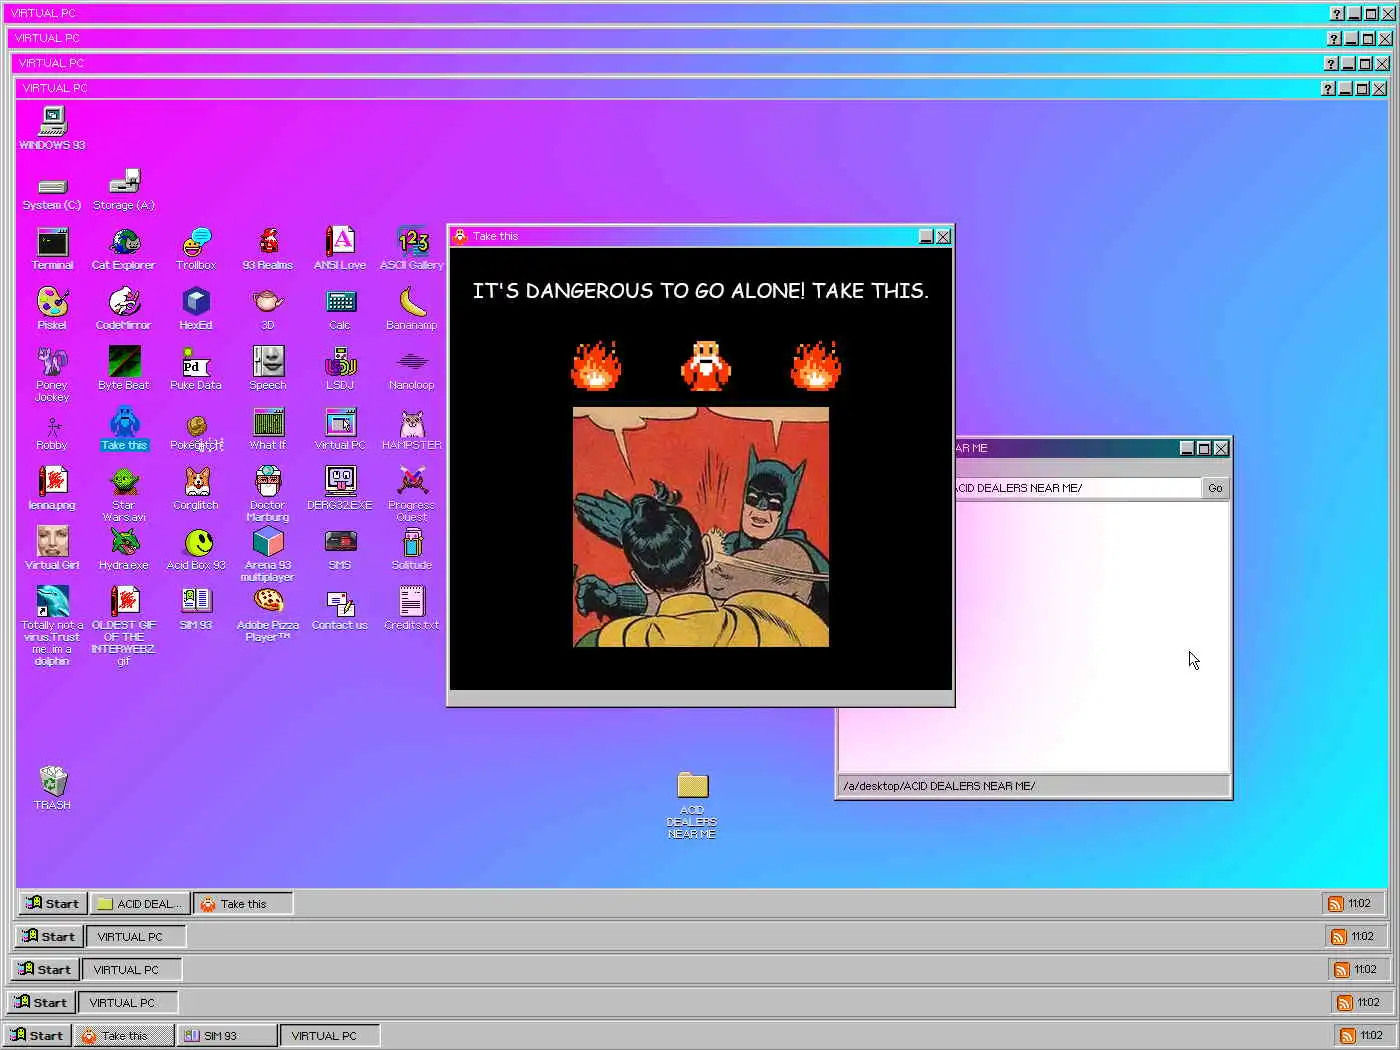Open the SMS icon

[340, 549]
